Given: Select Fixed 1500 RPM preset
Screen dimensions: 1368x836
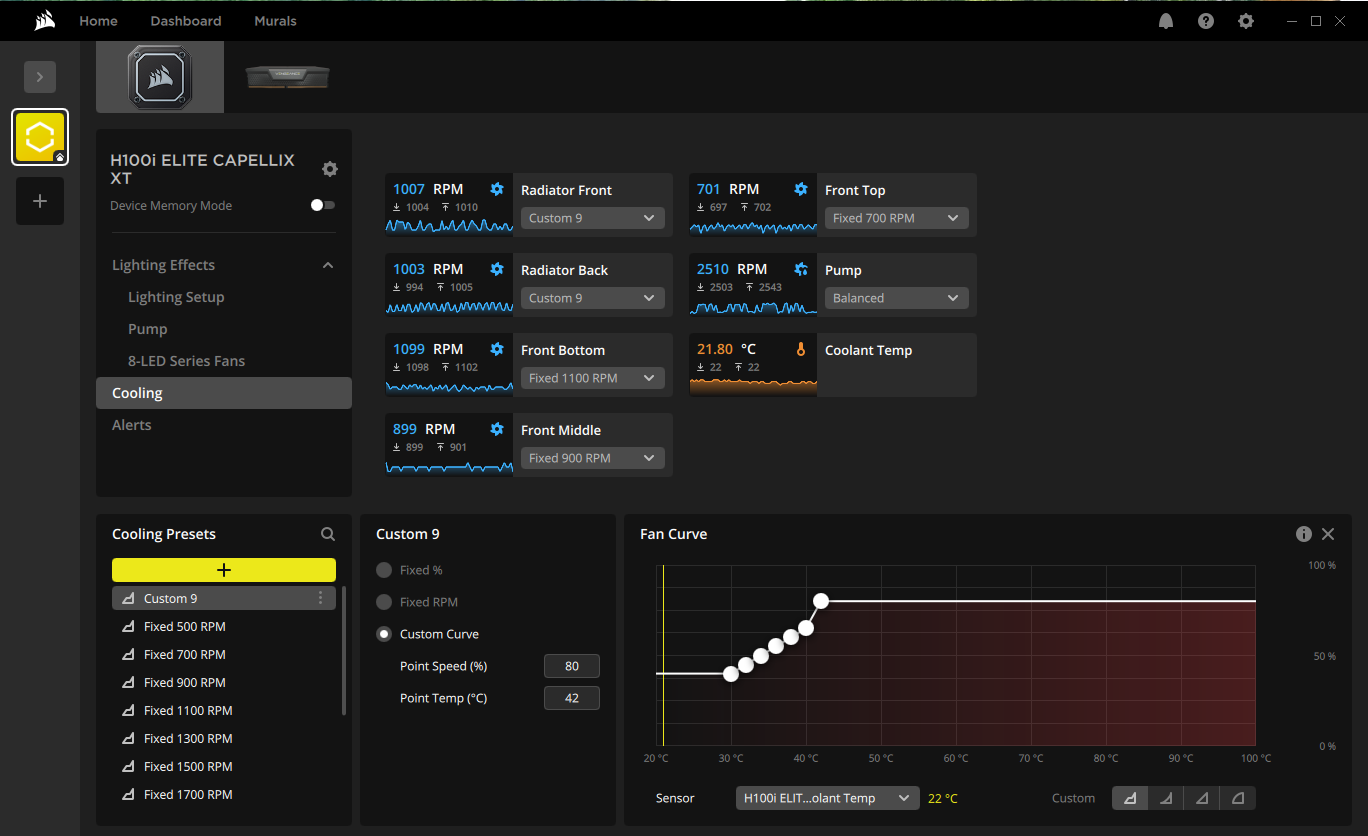Looking at the screenshot, I should tap(224, 766).
